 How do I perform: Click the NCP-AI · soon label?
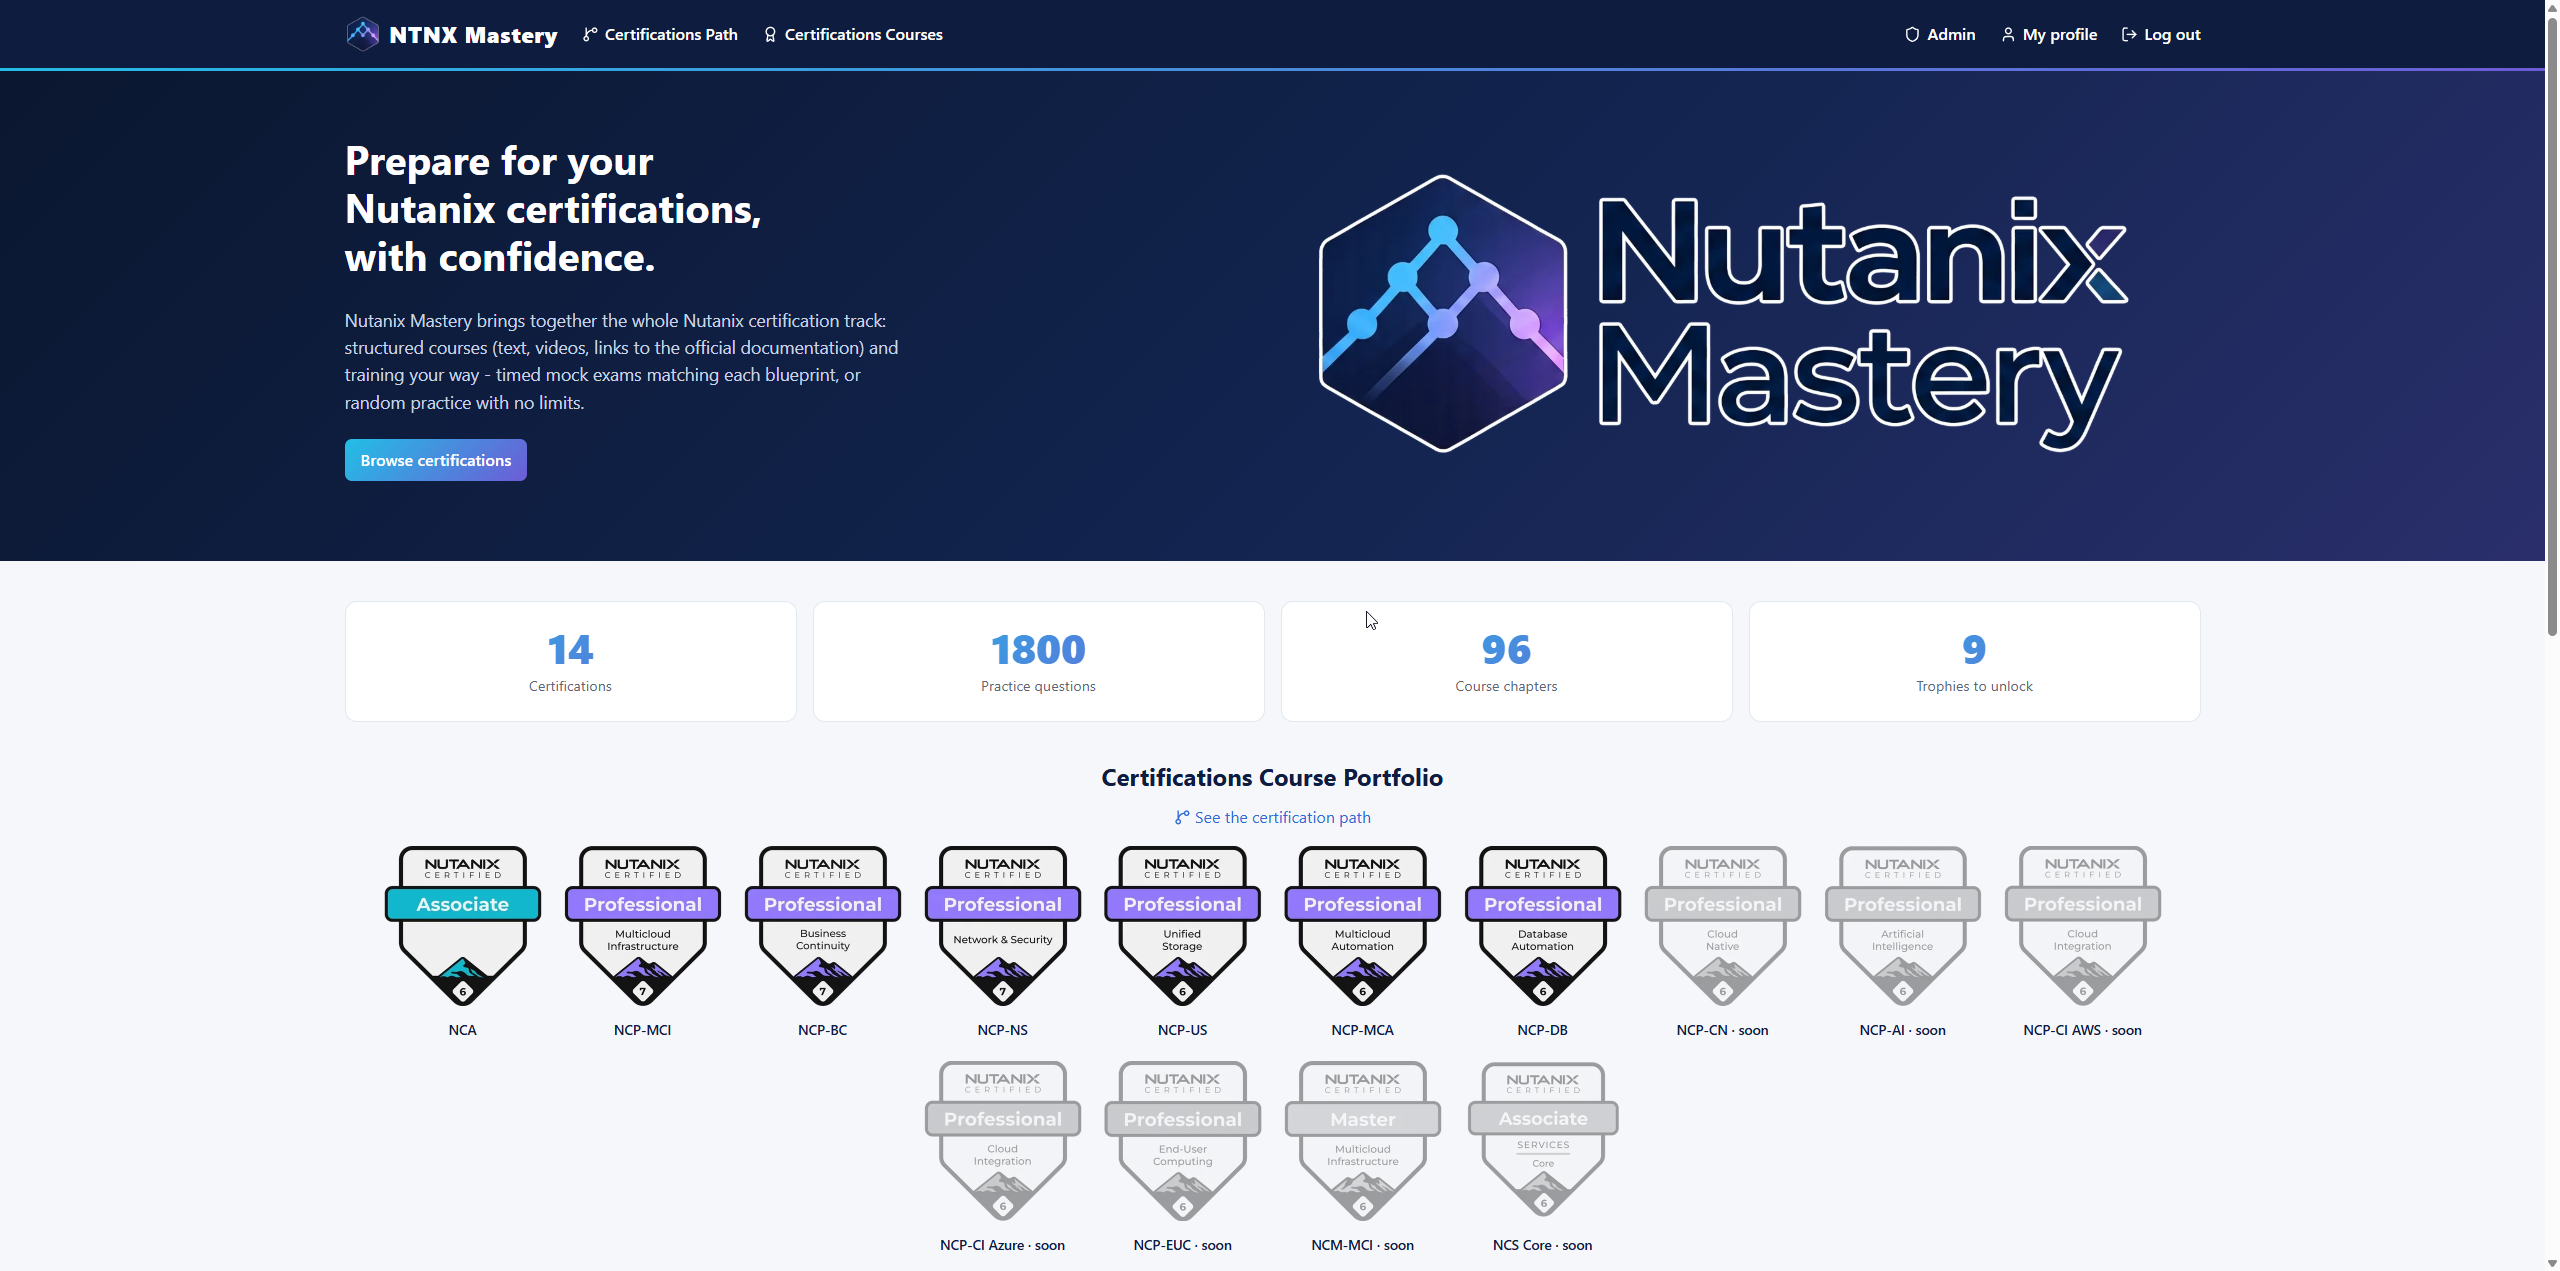click(1903, 1030)
